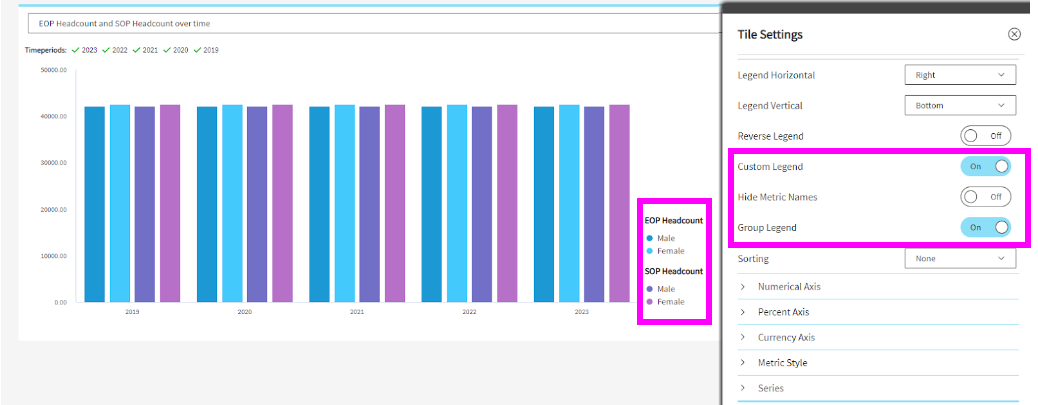Enable the Hide Metric Names switch

pos(985,197)
